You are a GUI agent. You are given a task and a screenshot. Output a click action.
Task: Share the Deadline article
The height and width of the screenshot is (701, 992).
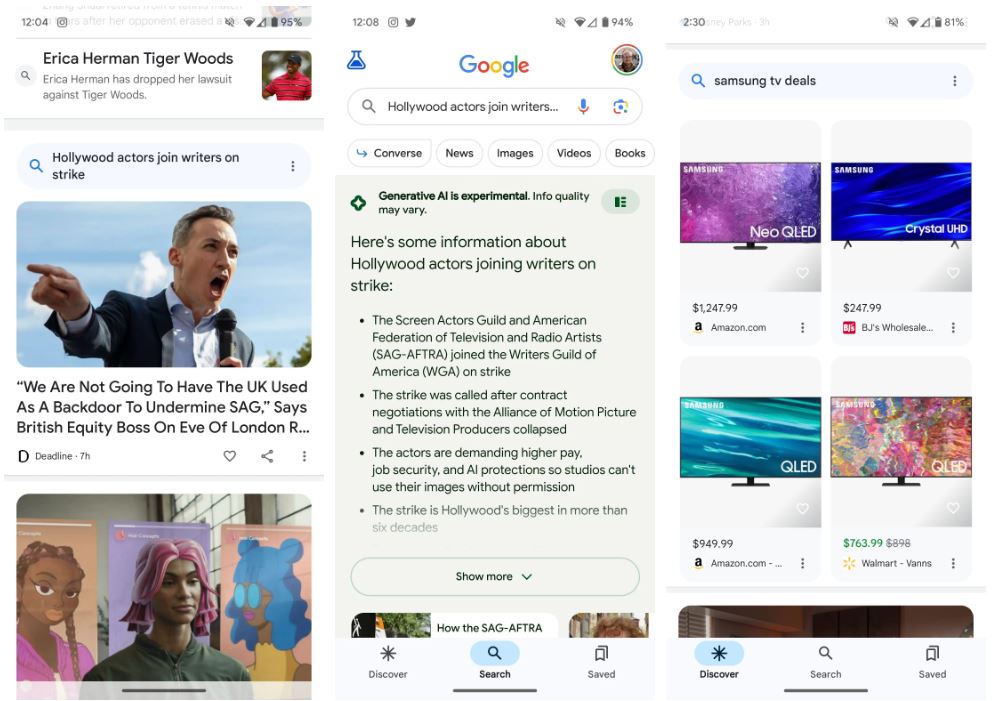(x=268, y=456)
